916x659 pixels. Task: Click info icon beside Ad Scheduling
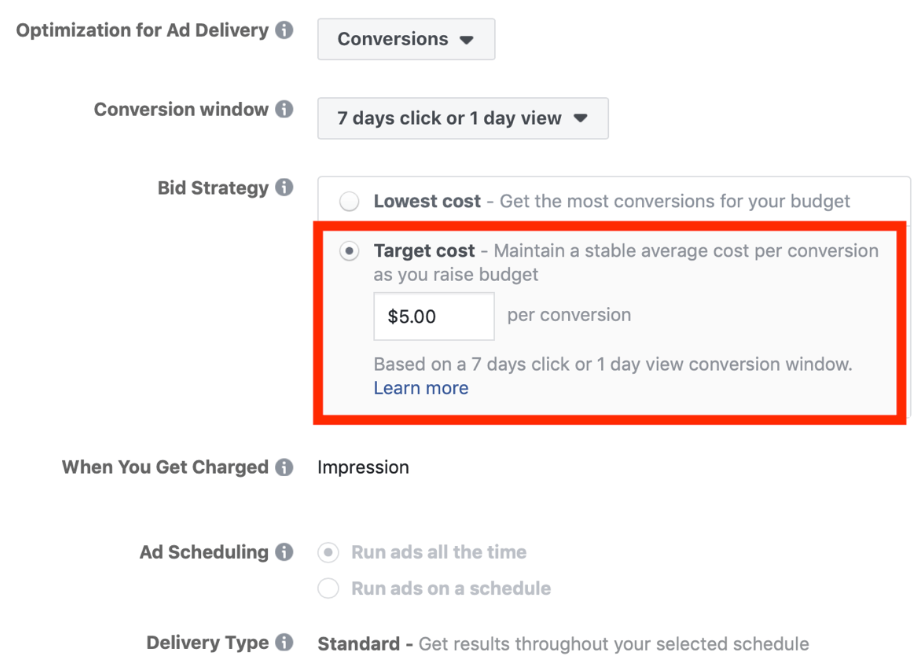tap(285, 552)
